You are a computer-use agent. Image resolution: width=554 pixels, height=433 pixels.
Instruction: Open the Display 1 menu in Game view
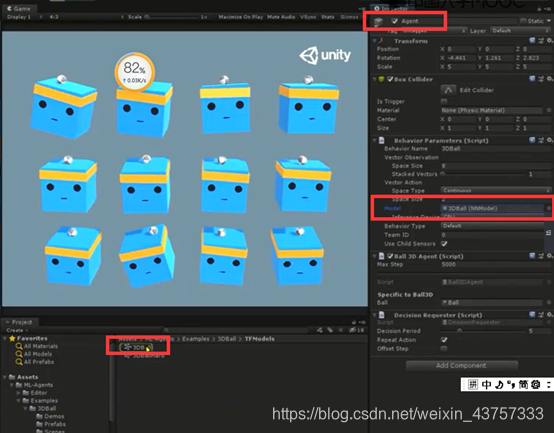point(24,17)
